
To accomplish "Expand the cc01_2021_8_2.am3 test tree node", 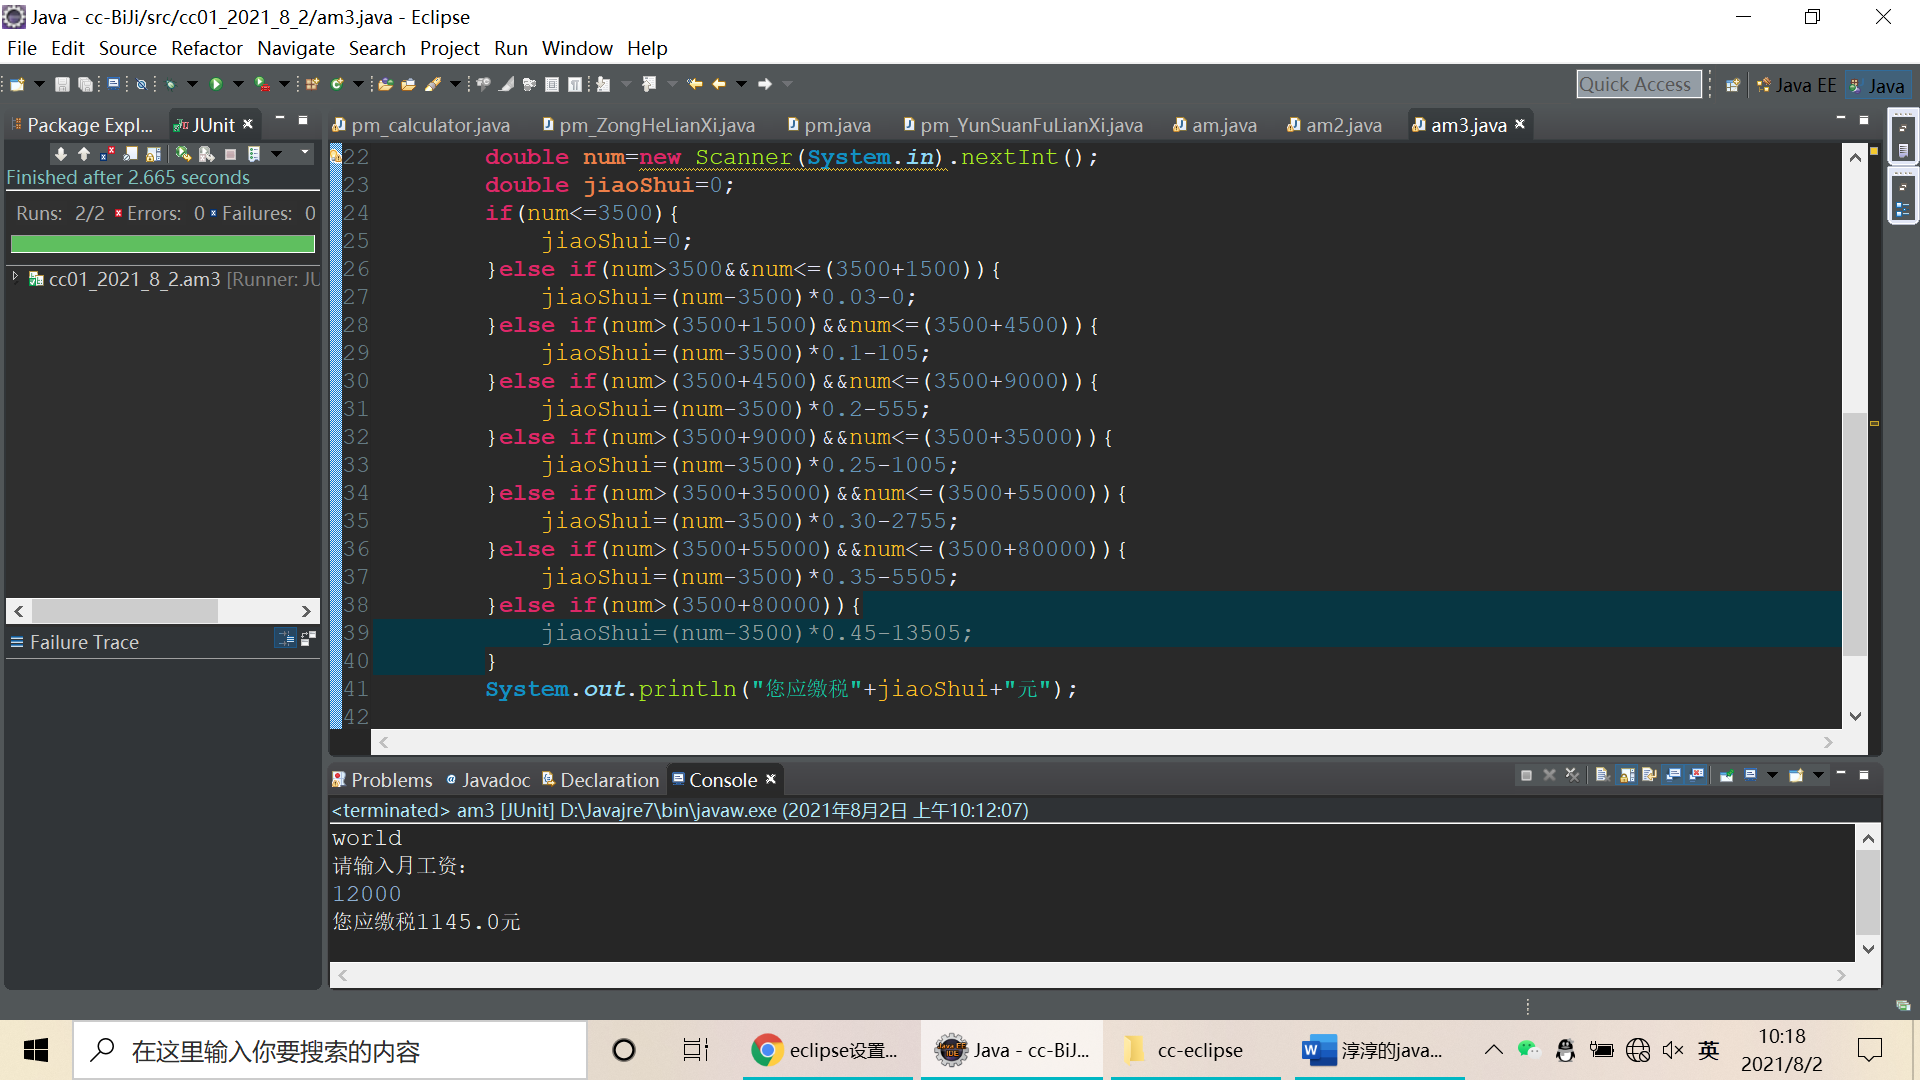I will tap(15, 277).
